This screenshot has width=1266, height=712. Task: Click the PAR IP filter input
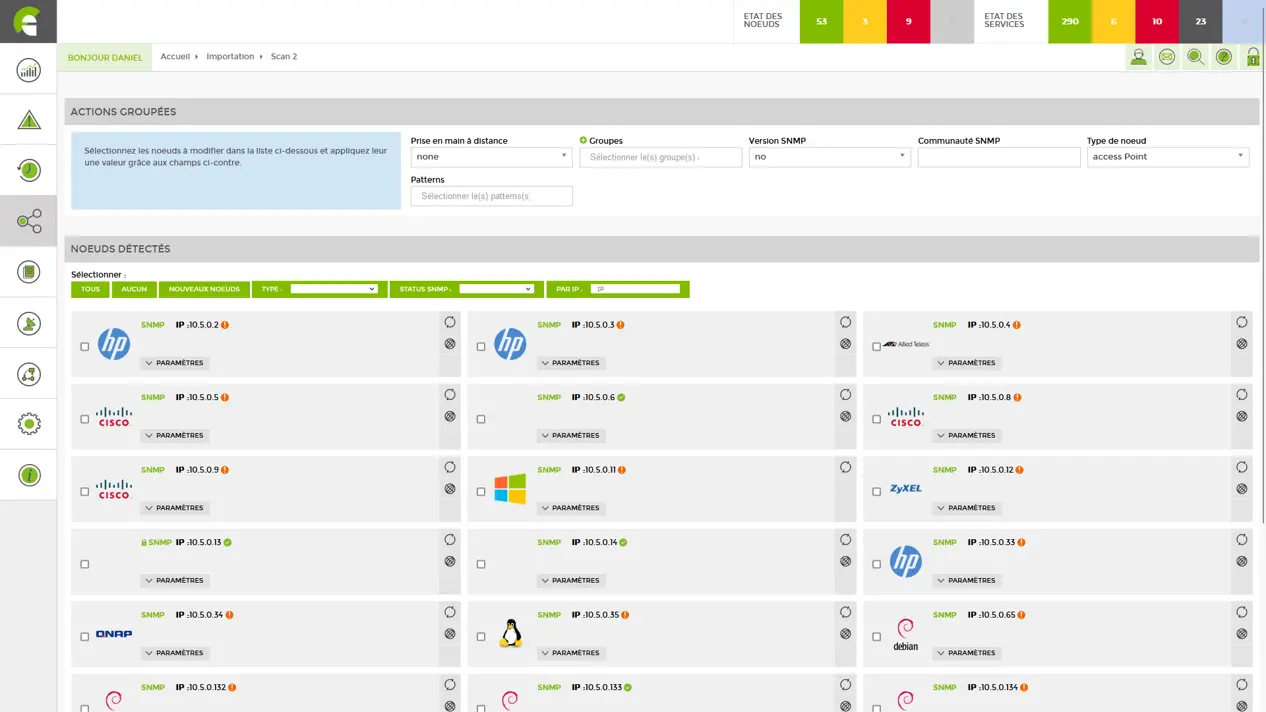635,289
